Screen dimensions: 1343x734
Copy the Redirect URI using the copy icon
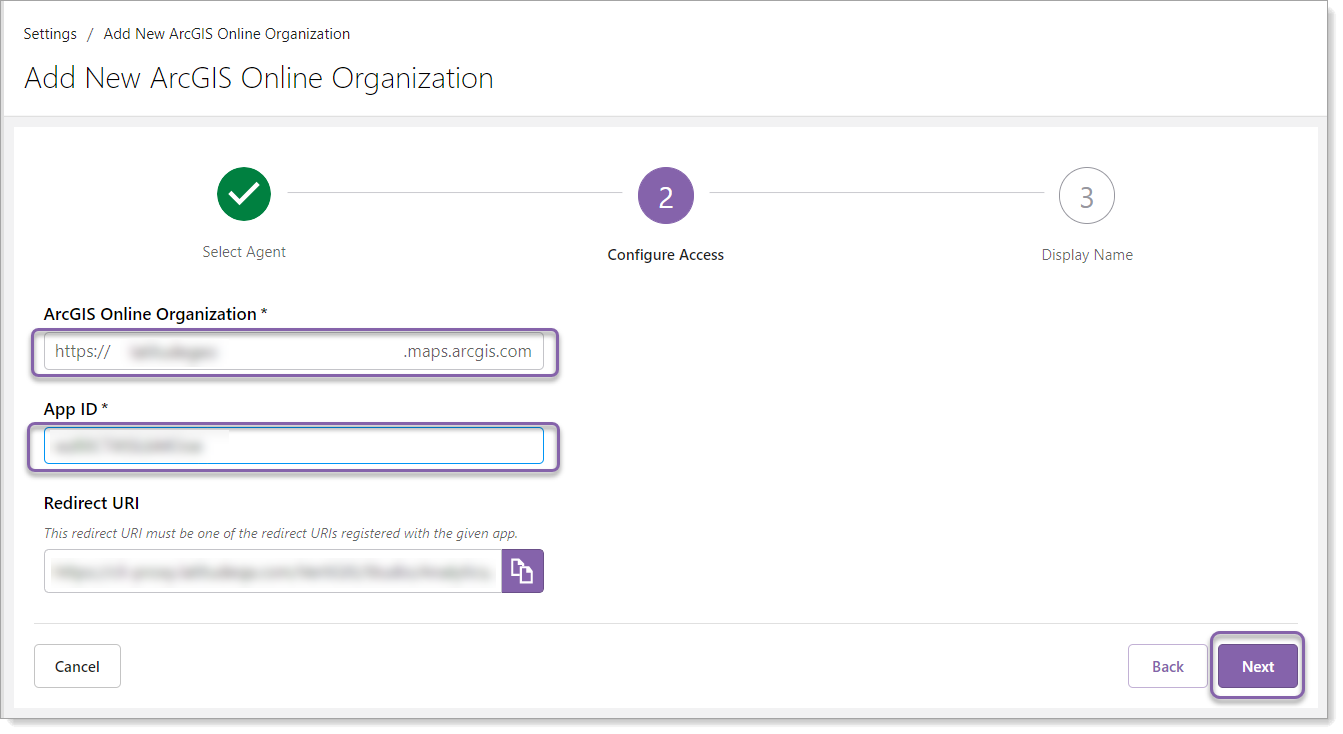pos(522,570)
